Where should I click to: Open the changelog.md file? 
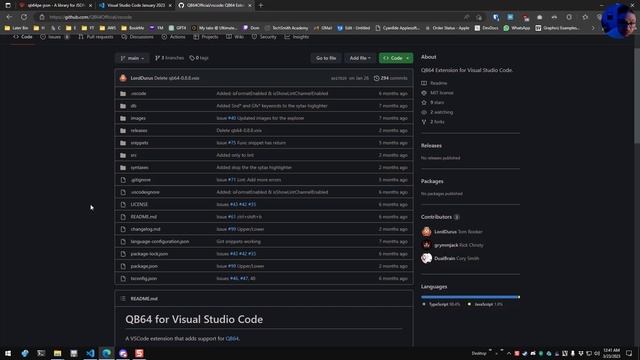(145, 229)
